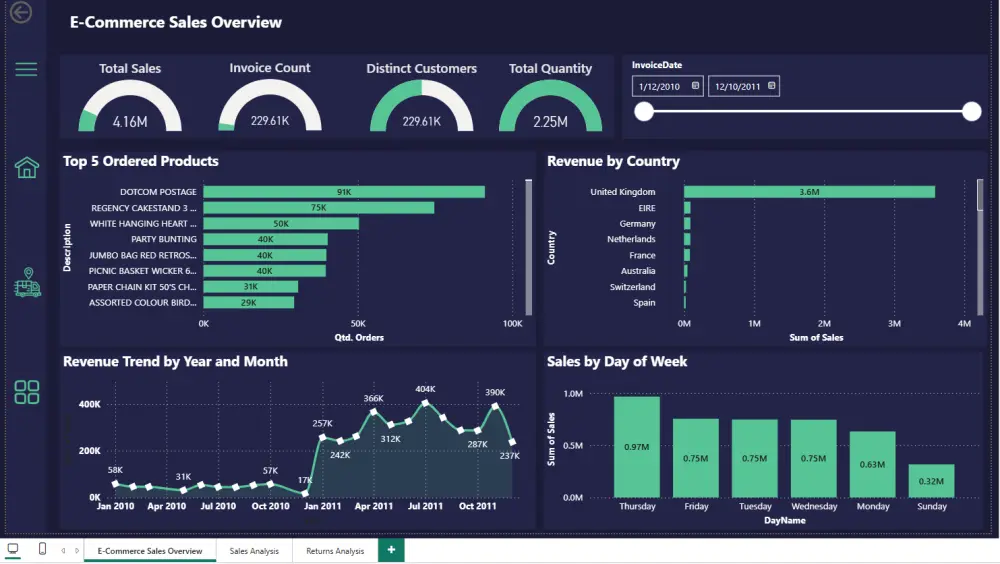Click the start date field 1/12/2010
The height and width of the screenshot is (564, 1000).
click(x=667, y=86)
